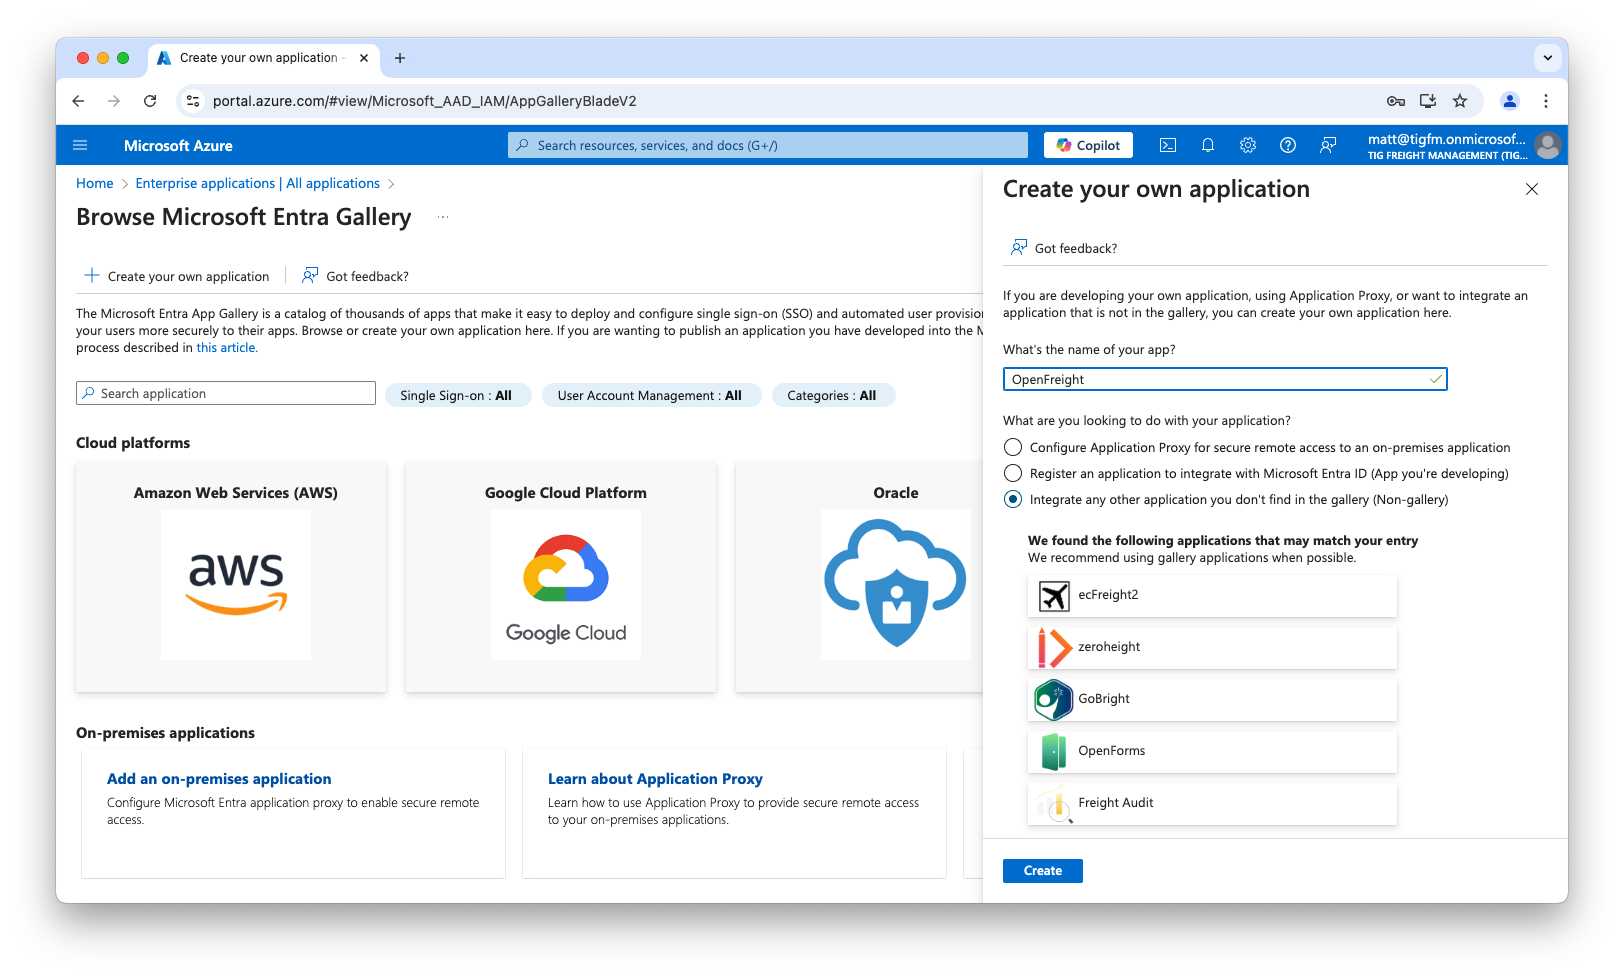Open portal settings gear
The image size is (1624, 977).
click(x=1248, y=145)
